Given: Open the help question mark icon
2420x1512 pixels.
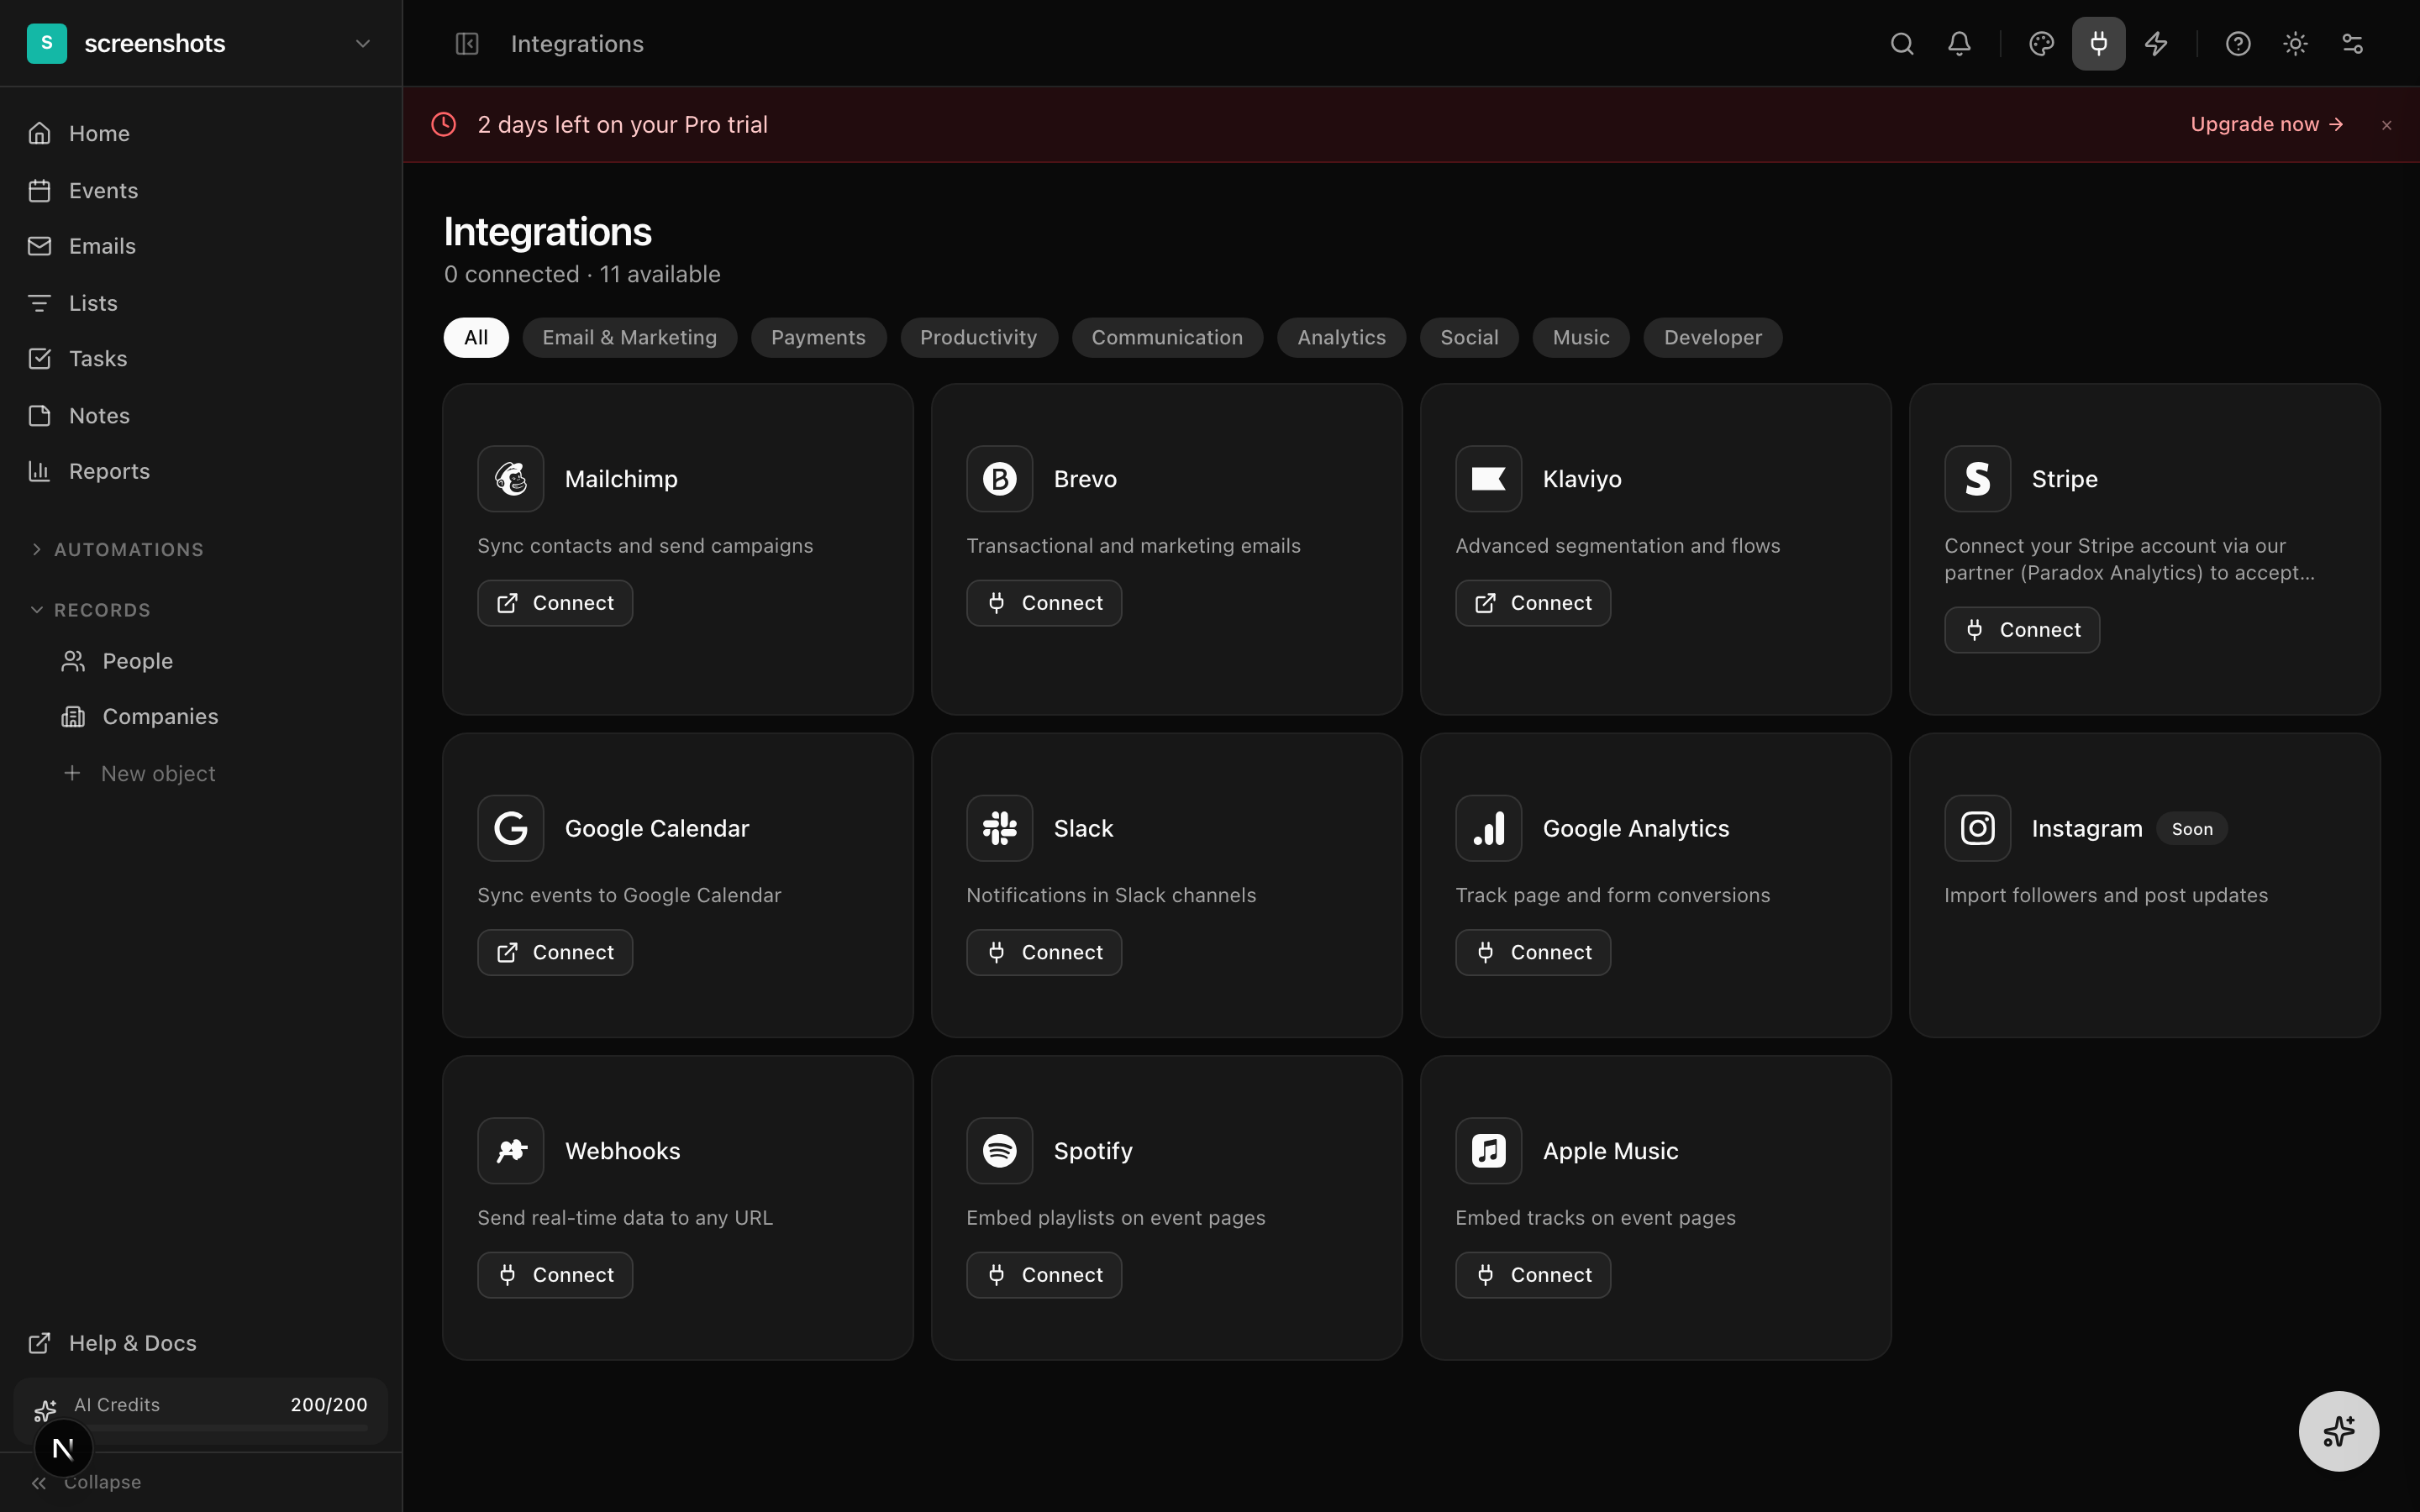Looking at the screenshot, I should pyautogui.click(x=2238, y=44).
